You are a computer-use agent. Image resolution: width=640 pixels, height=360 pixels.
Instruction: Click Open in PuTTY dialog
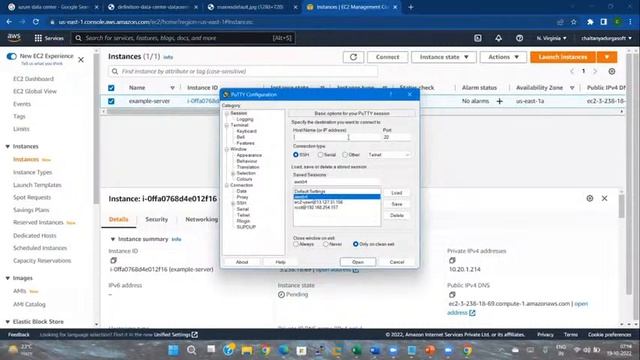[x=358, y=262]
